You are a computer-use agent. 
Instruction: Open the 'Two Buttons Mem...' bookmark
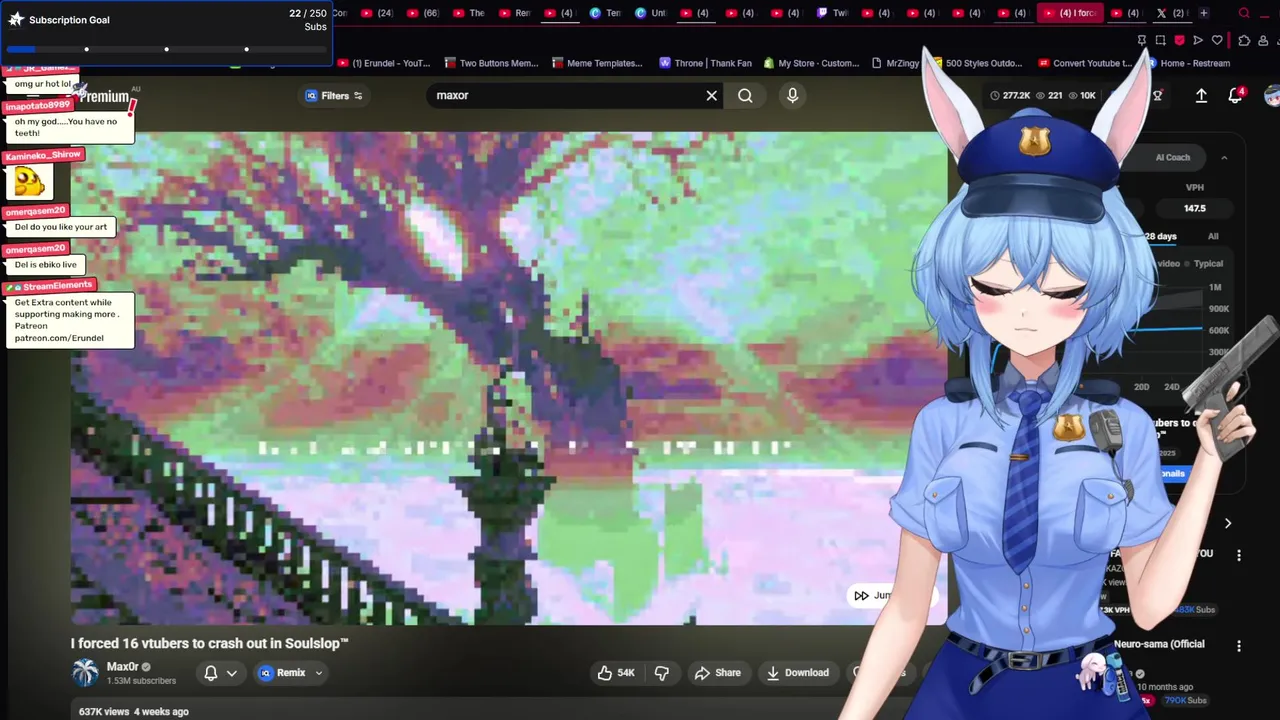[491, 64]
